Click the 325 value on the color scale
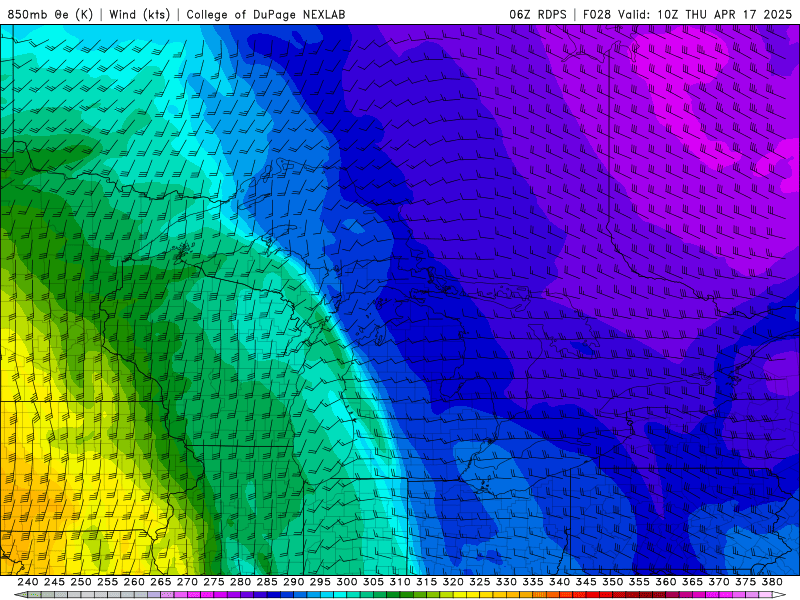Screen dimensions: 800x600 pos(480,582)
